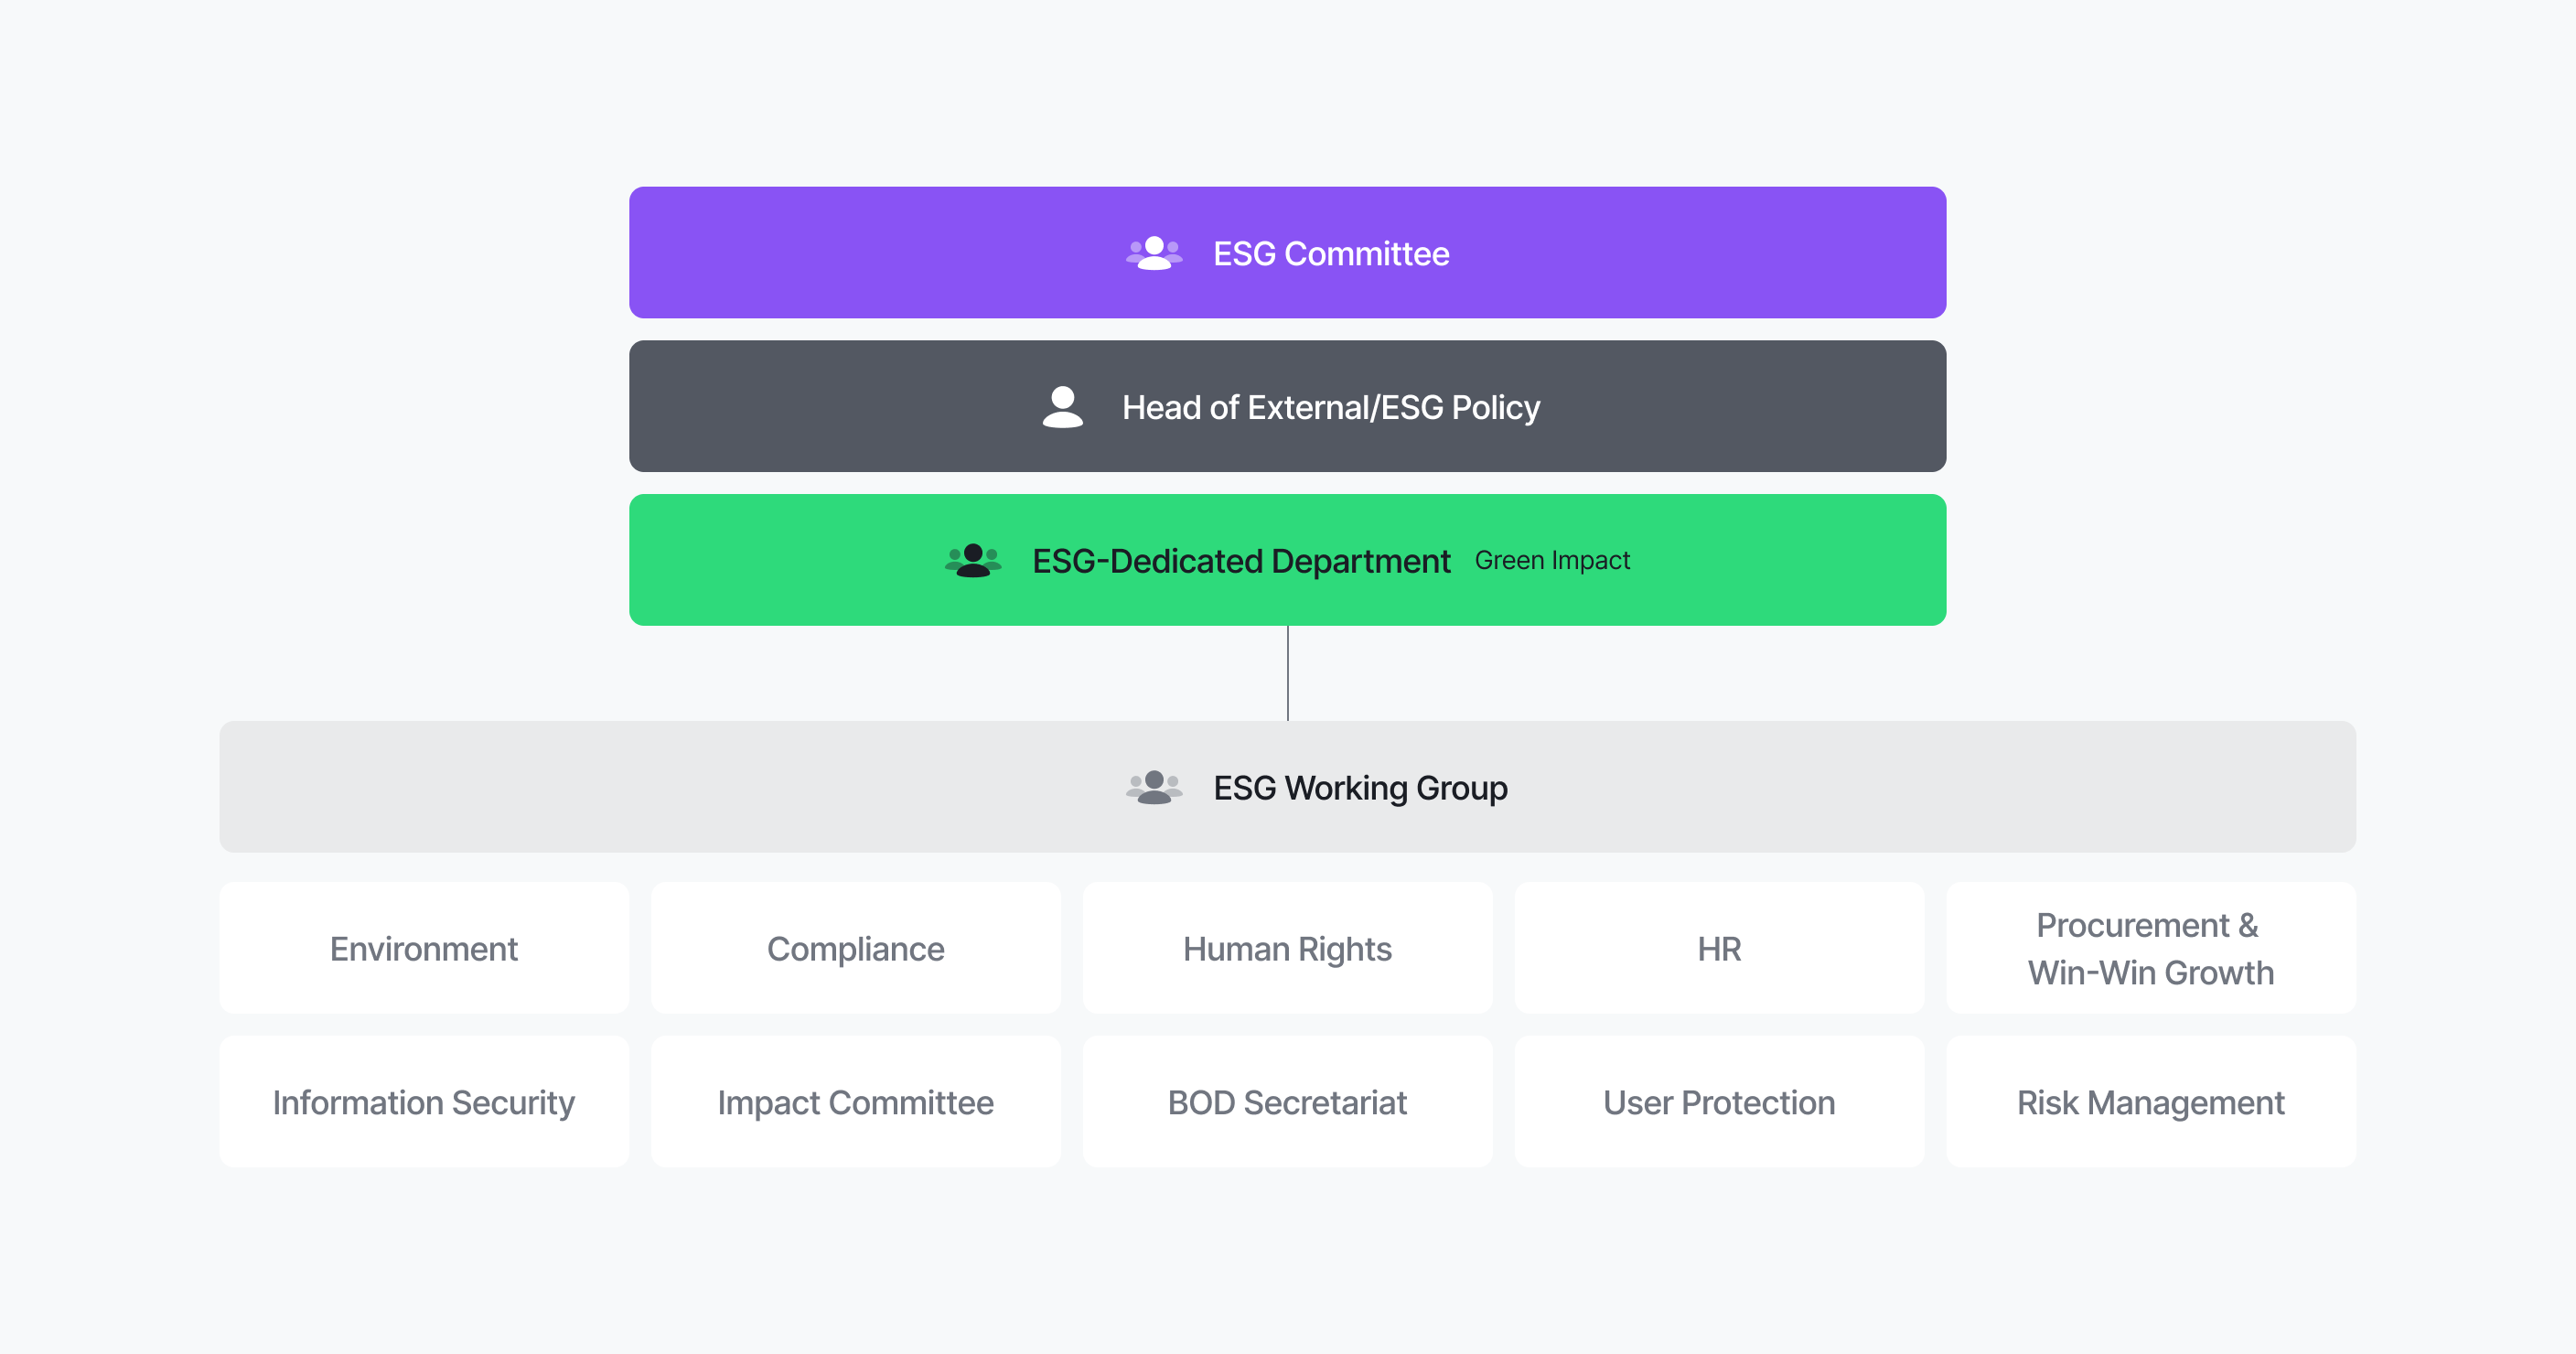Screen dimensions: 2576x1354
Task: Open the Compliance card
Action: [856, 949]
